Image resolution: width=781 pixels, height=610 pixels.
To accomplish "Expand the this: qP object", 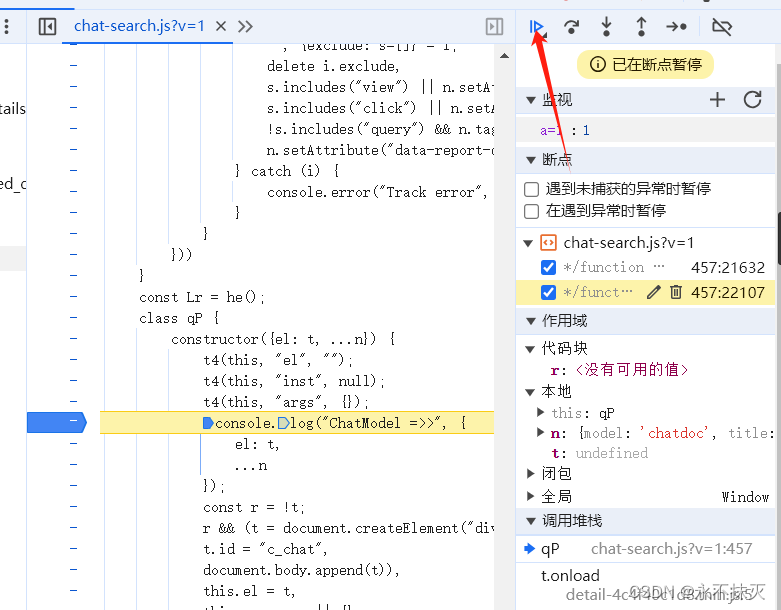I will click(540, 412).
